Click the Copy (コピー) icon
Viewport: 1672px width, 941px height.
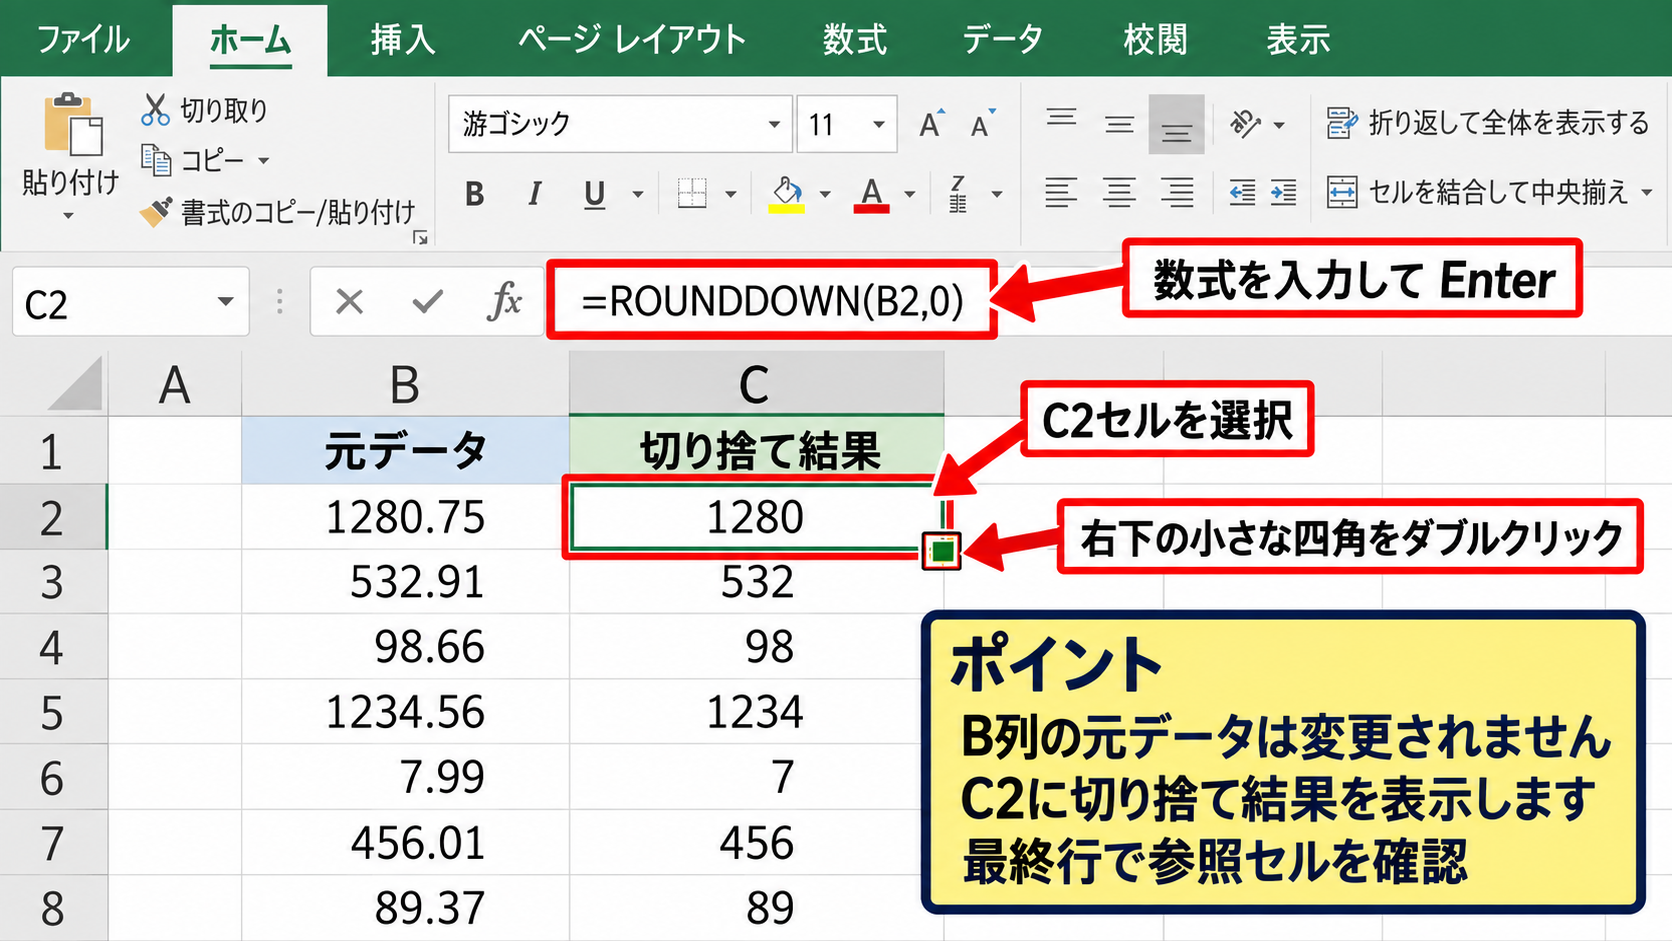pyautogui.click(x=156, y=160)
